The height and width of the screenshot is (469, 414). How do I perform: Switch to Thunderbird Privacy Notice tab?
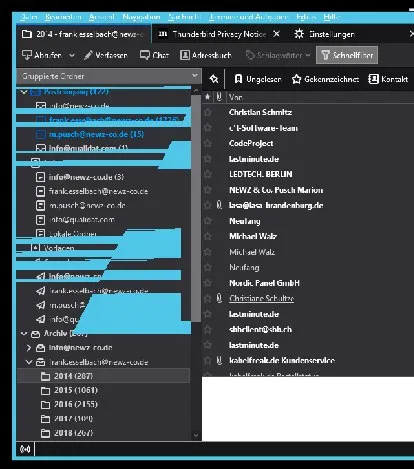pos(219,34)
